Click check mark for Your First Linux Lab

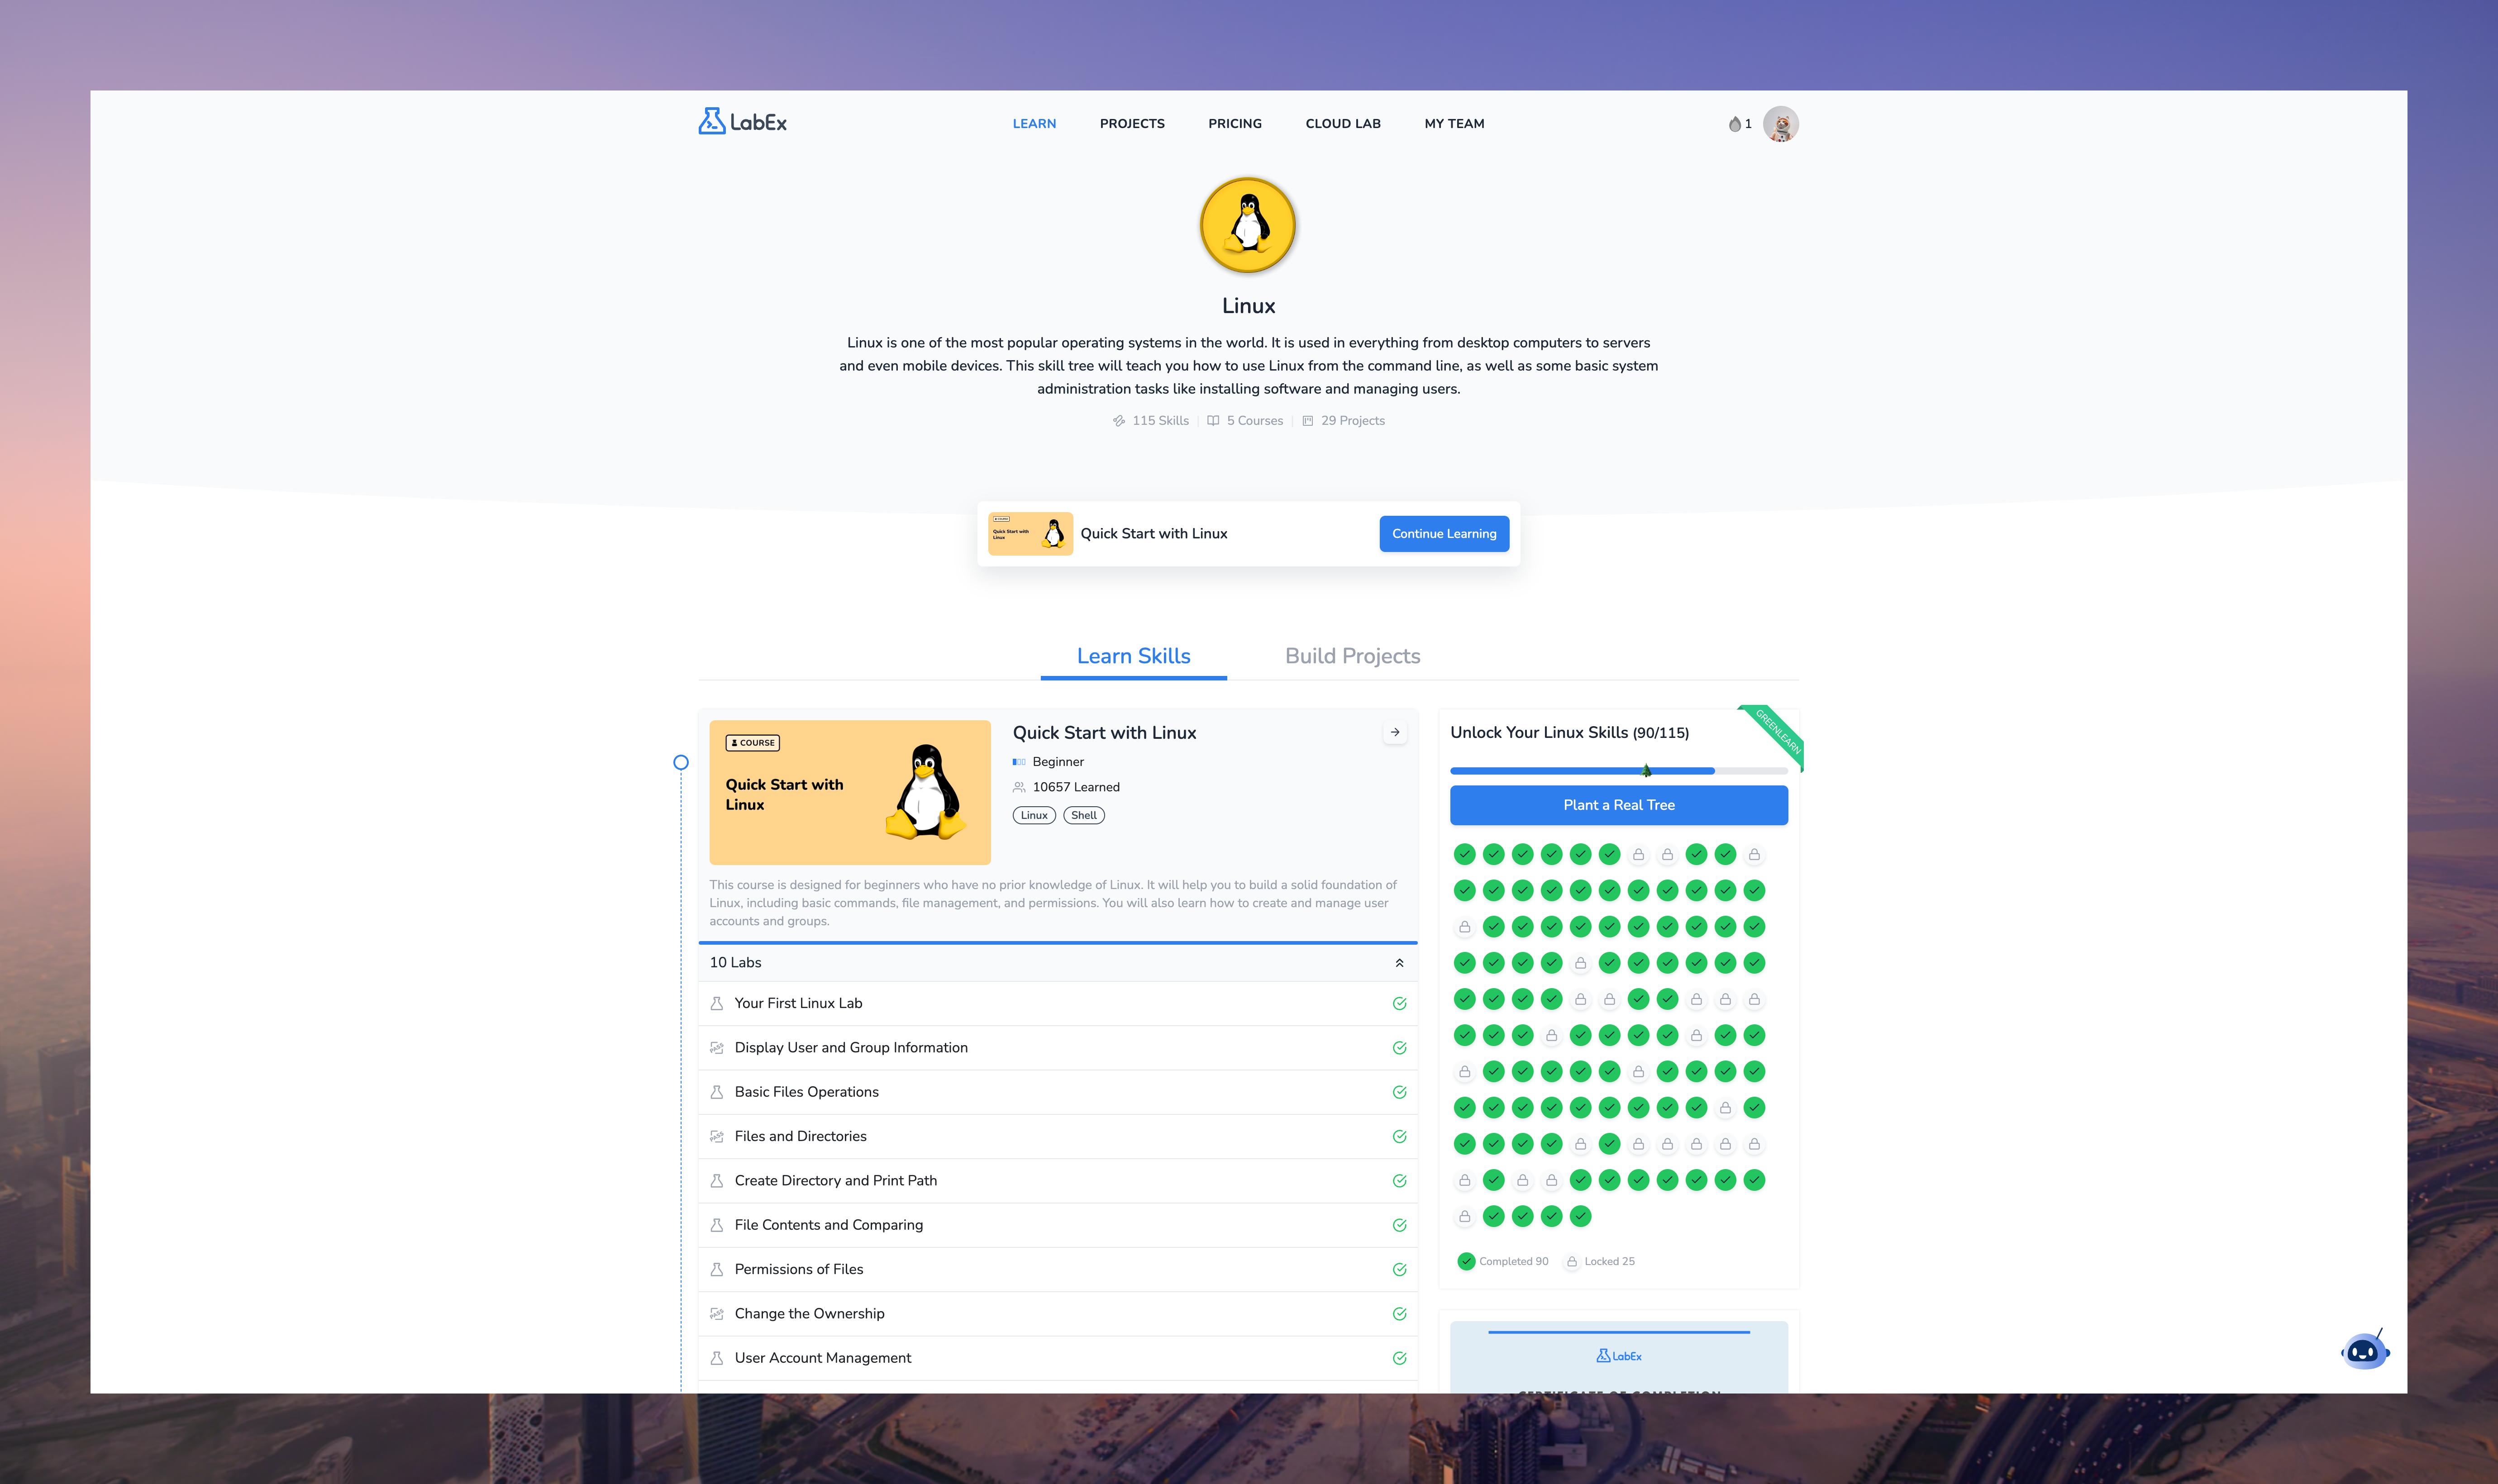1399,1004
